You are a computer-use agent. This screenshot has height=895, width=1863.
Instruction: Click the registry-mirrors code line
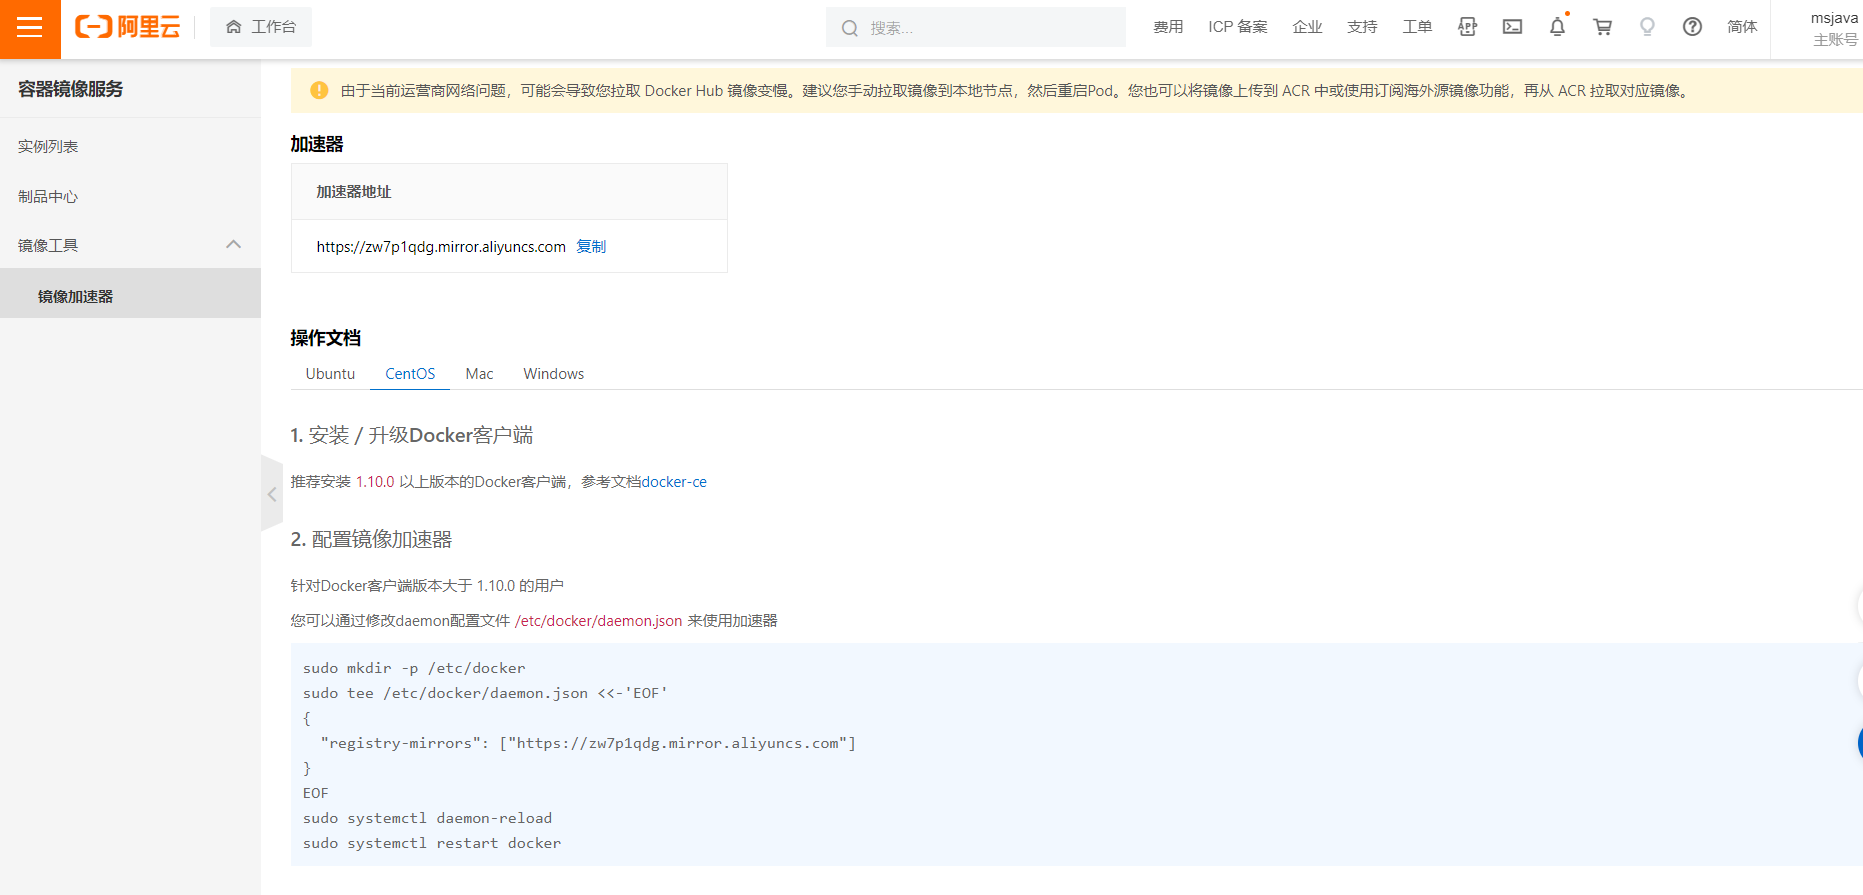[x=588, y=743]
